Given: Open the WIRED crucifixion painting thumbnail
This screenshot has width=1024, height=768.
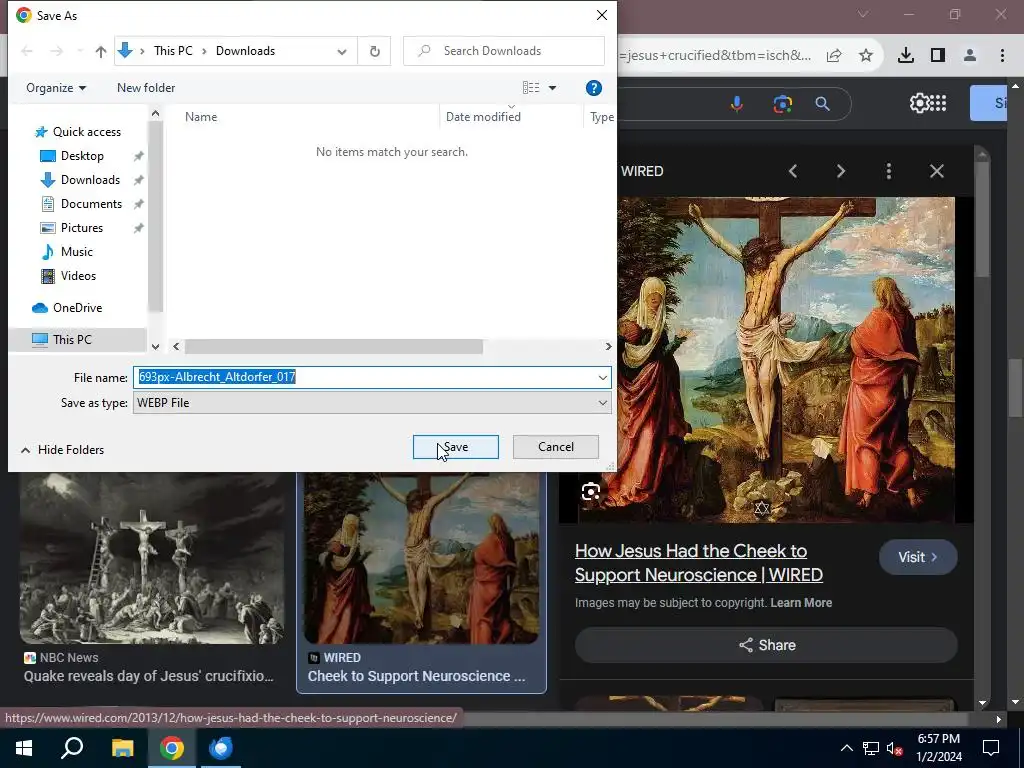Looking at the screenshot, I should tap(421, 558).
